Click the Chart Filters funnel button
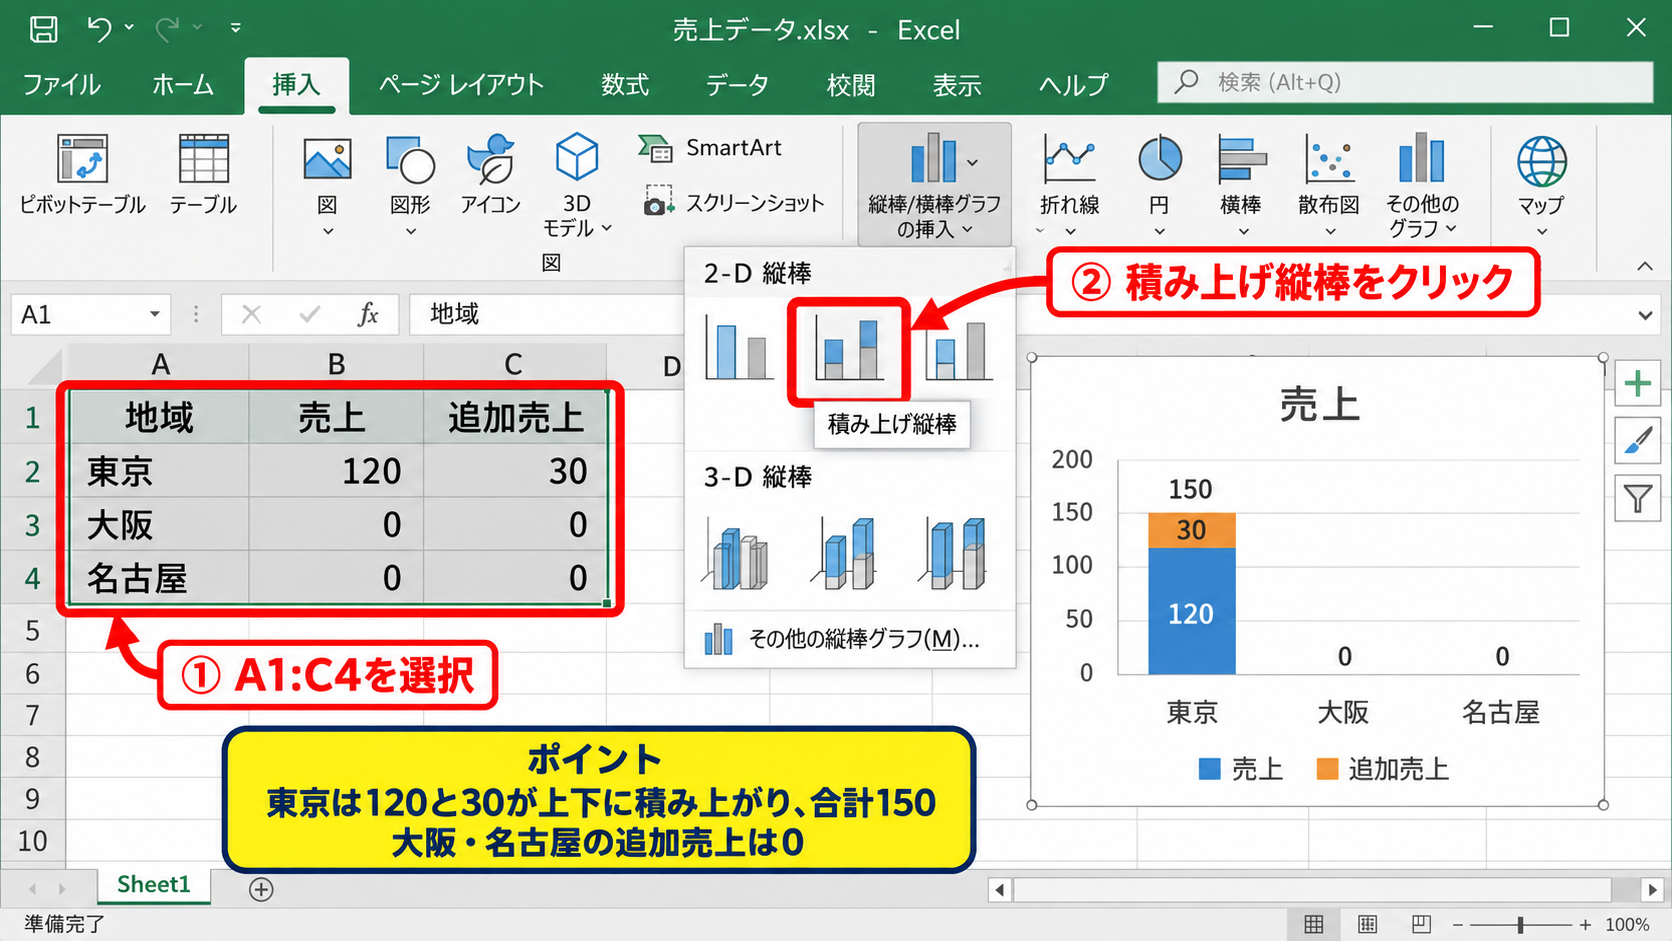Viewport: 1672px width, 941px height. (x=1637, y=498)
